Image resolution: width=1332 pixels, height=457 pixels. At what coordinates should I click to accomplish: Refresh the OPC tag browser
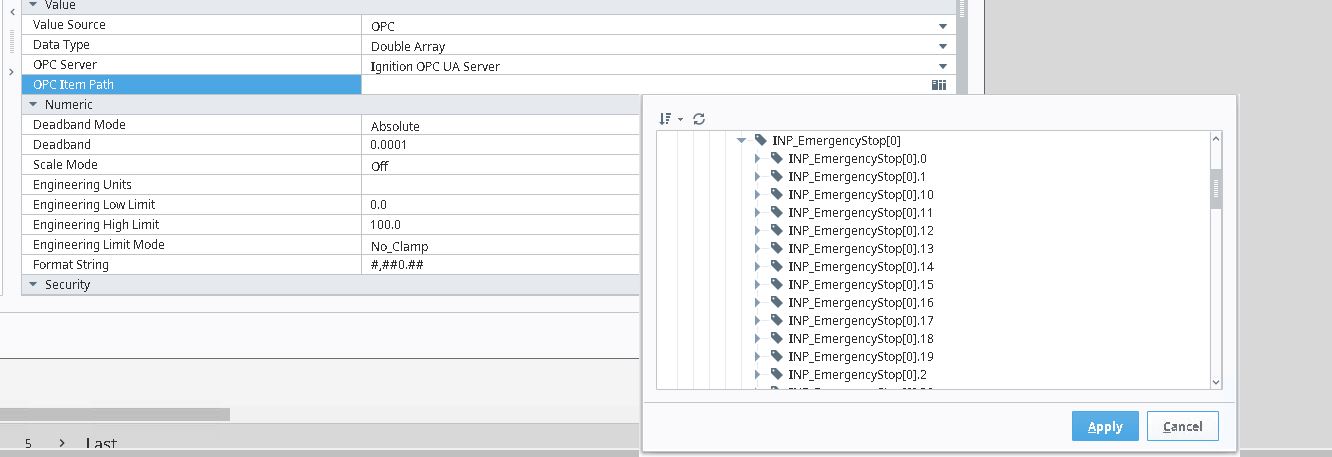click(699, 118)
